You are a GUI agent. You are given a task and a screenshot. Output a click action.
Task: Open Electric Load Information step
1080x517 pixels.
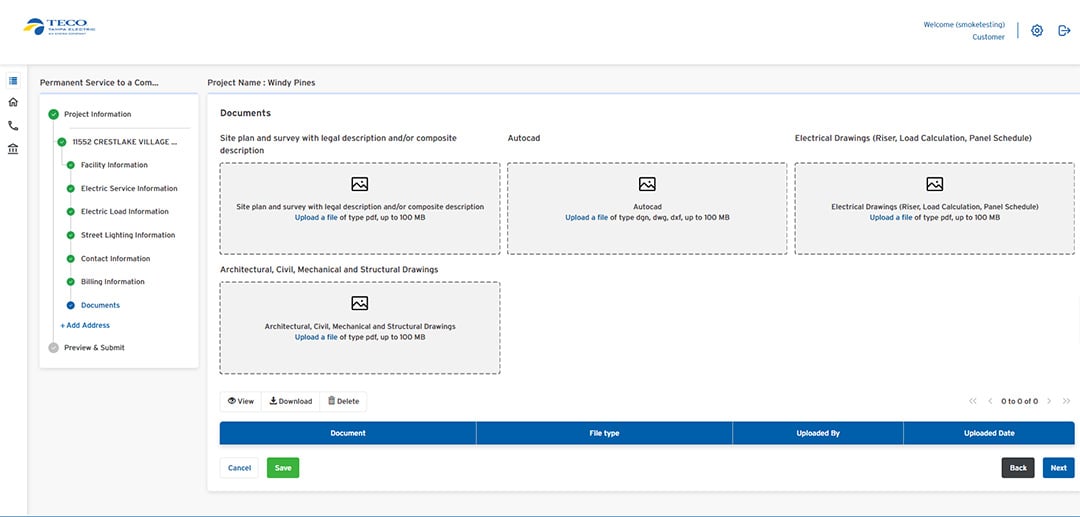124,212
